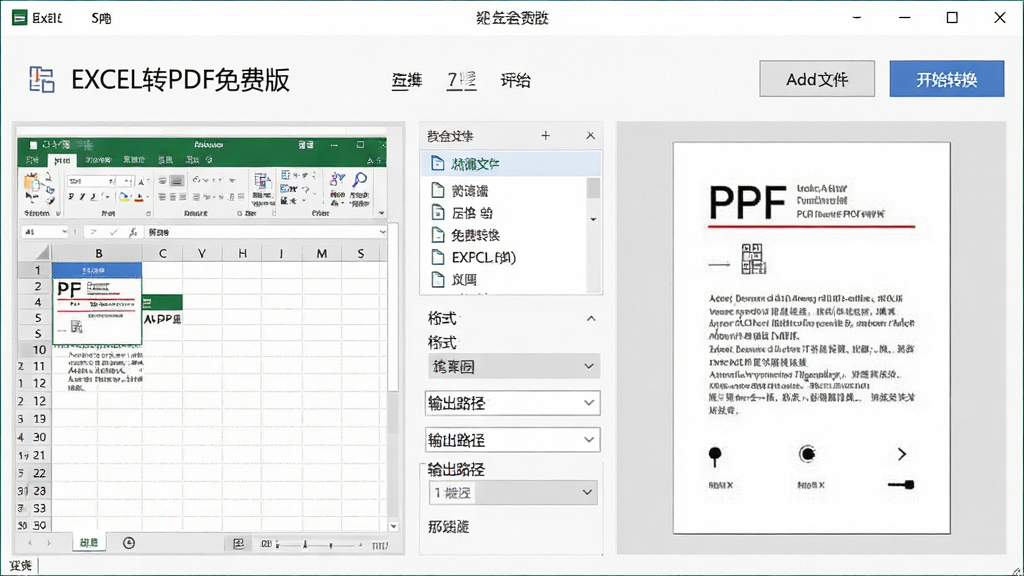
Task: Click the Sort and Filter icon in ribbon
Action: pyautogui.click(x=337, y=180)
